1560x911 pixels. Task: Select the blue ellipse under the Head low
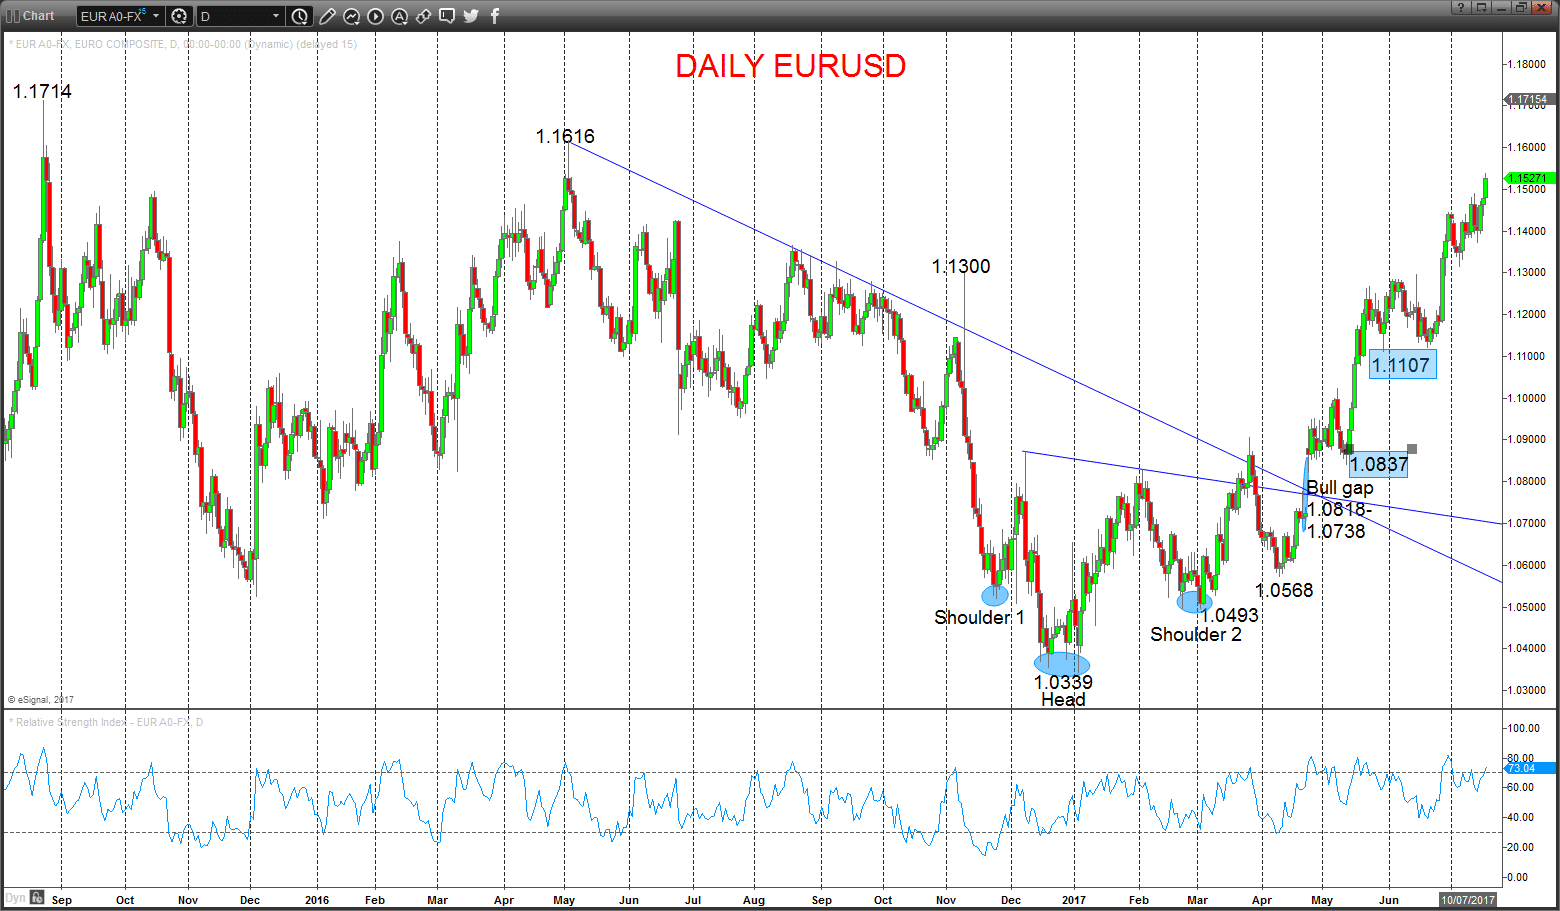1062,663
